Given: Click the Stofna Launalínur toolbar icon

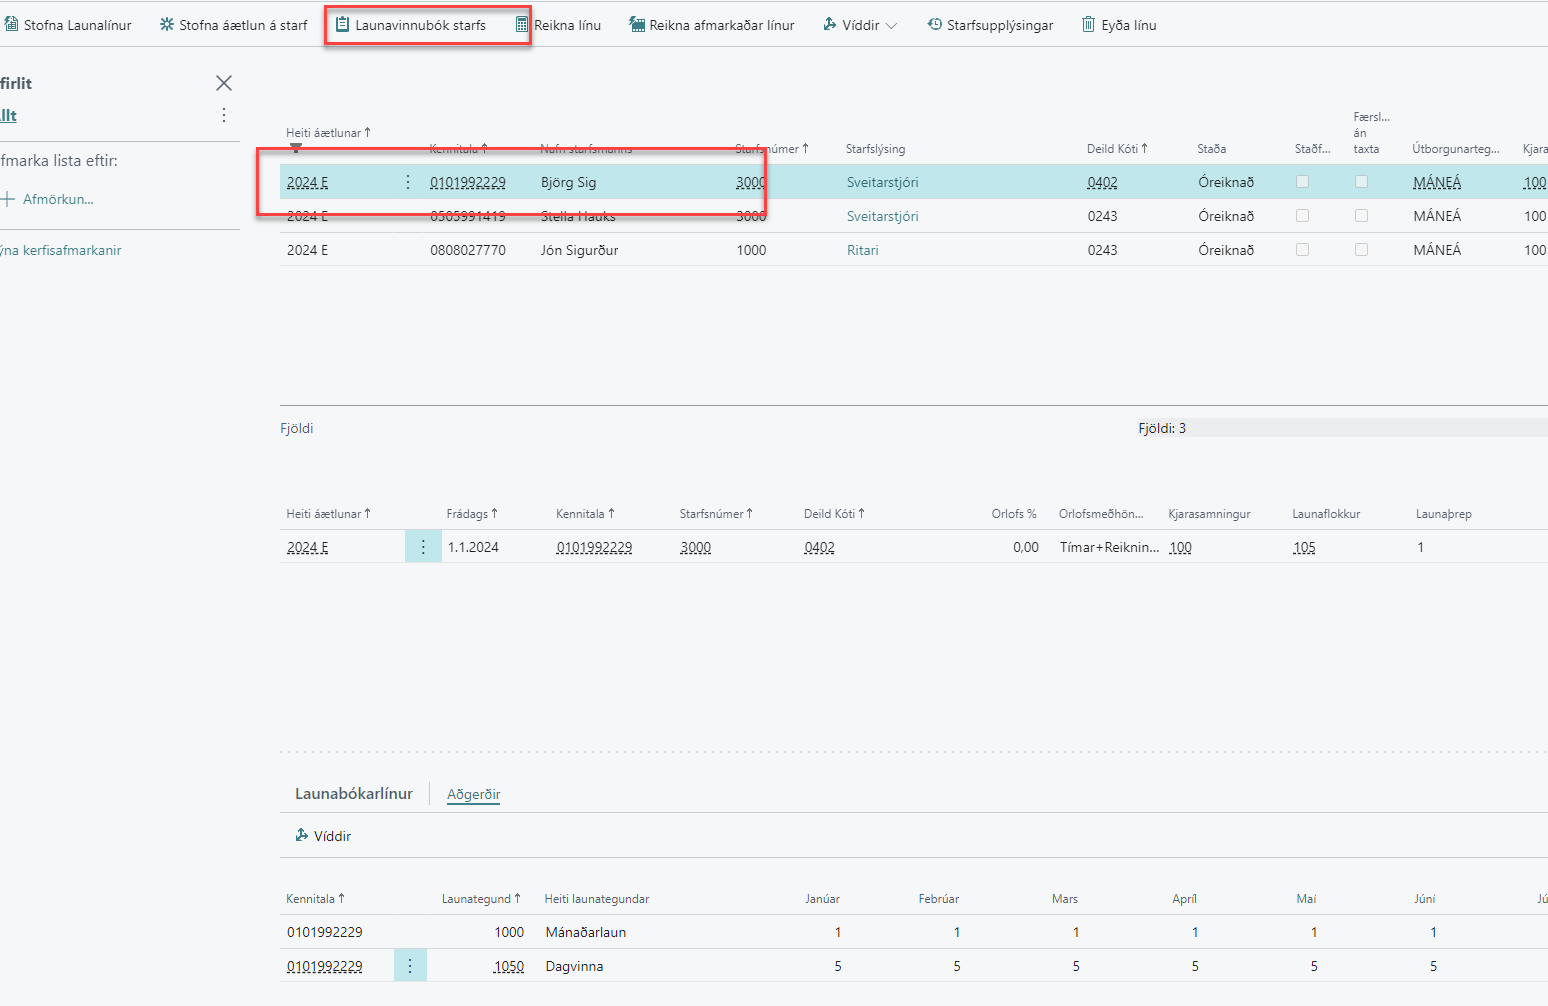Looking at the screenshot, I should click(x=11, y=25).
